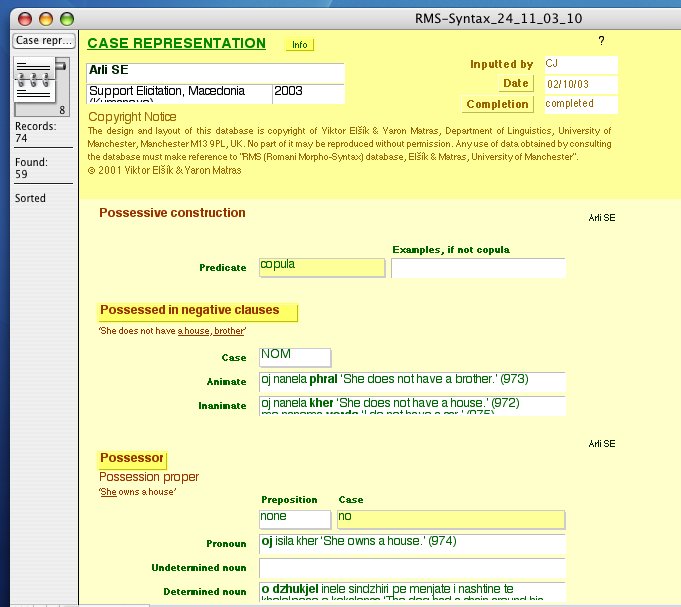The image size is (681, 607).
Task: Minimize the window with the yellow button
Action: 46,19
